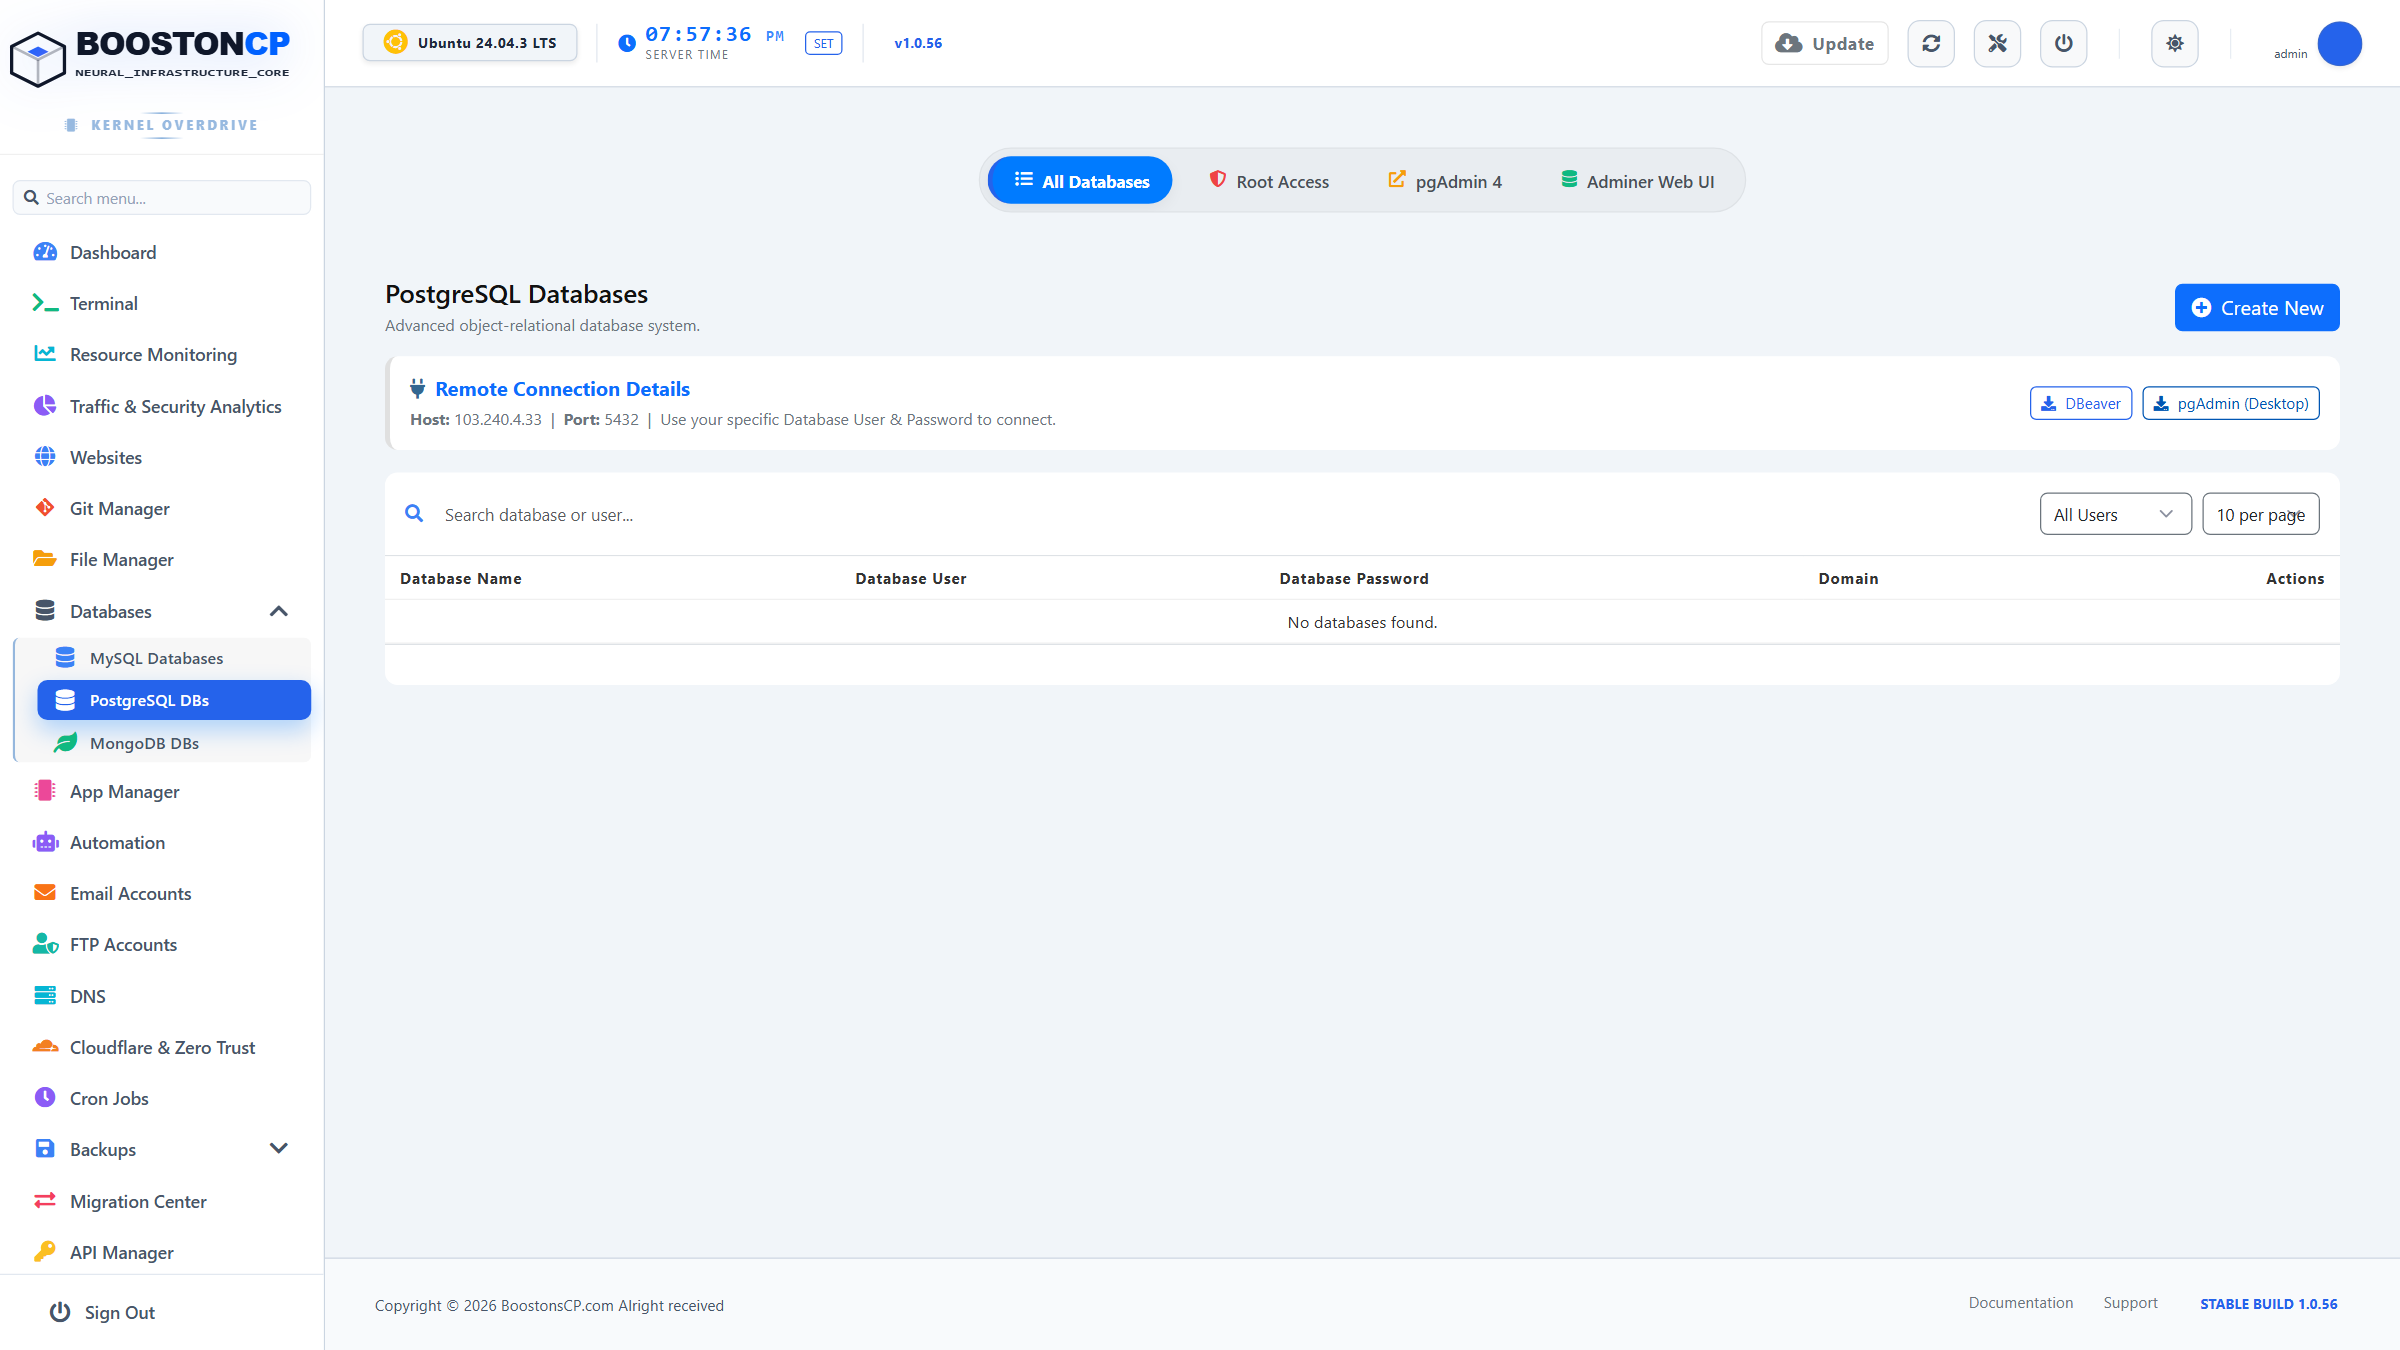Switch to the All Databases tab
The width and height of the screenshot is (2400, 1350).
[x=1080, y=181]
